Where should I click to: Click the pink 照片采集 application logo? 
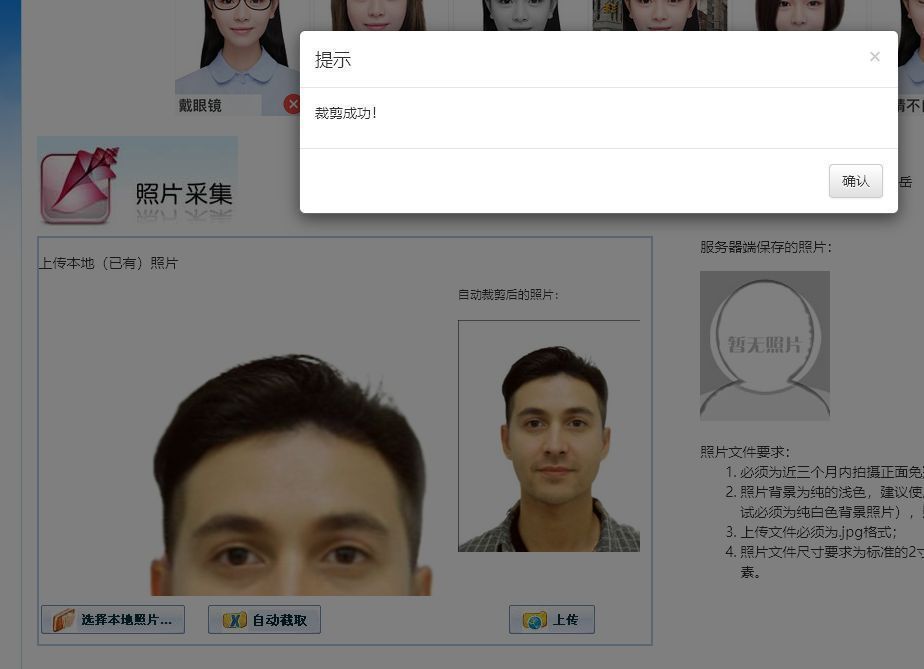(137, 180)
